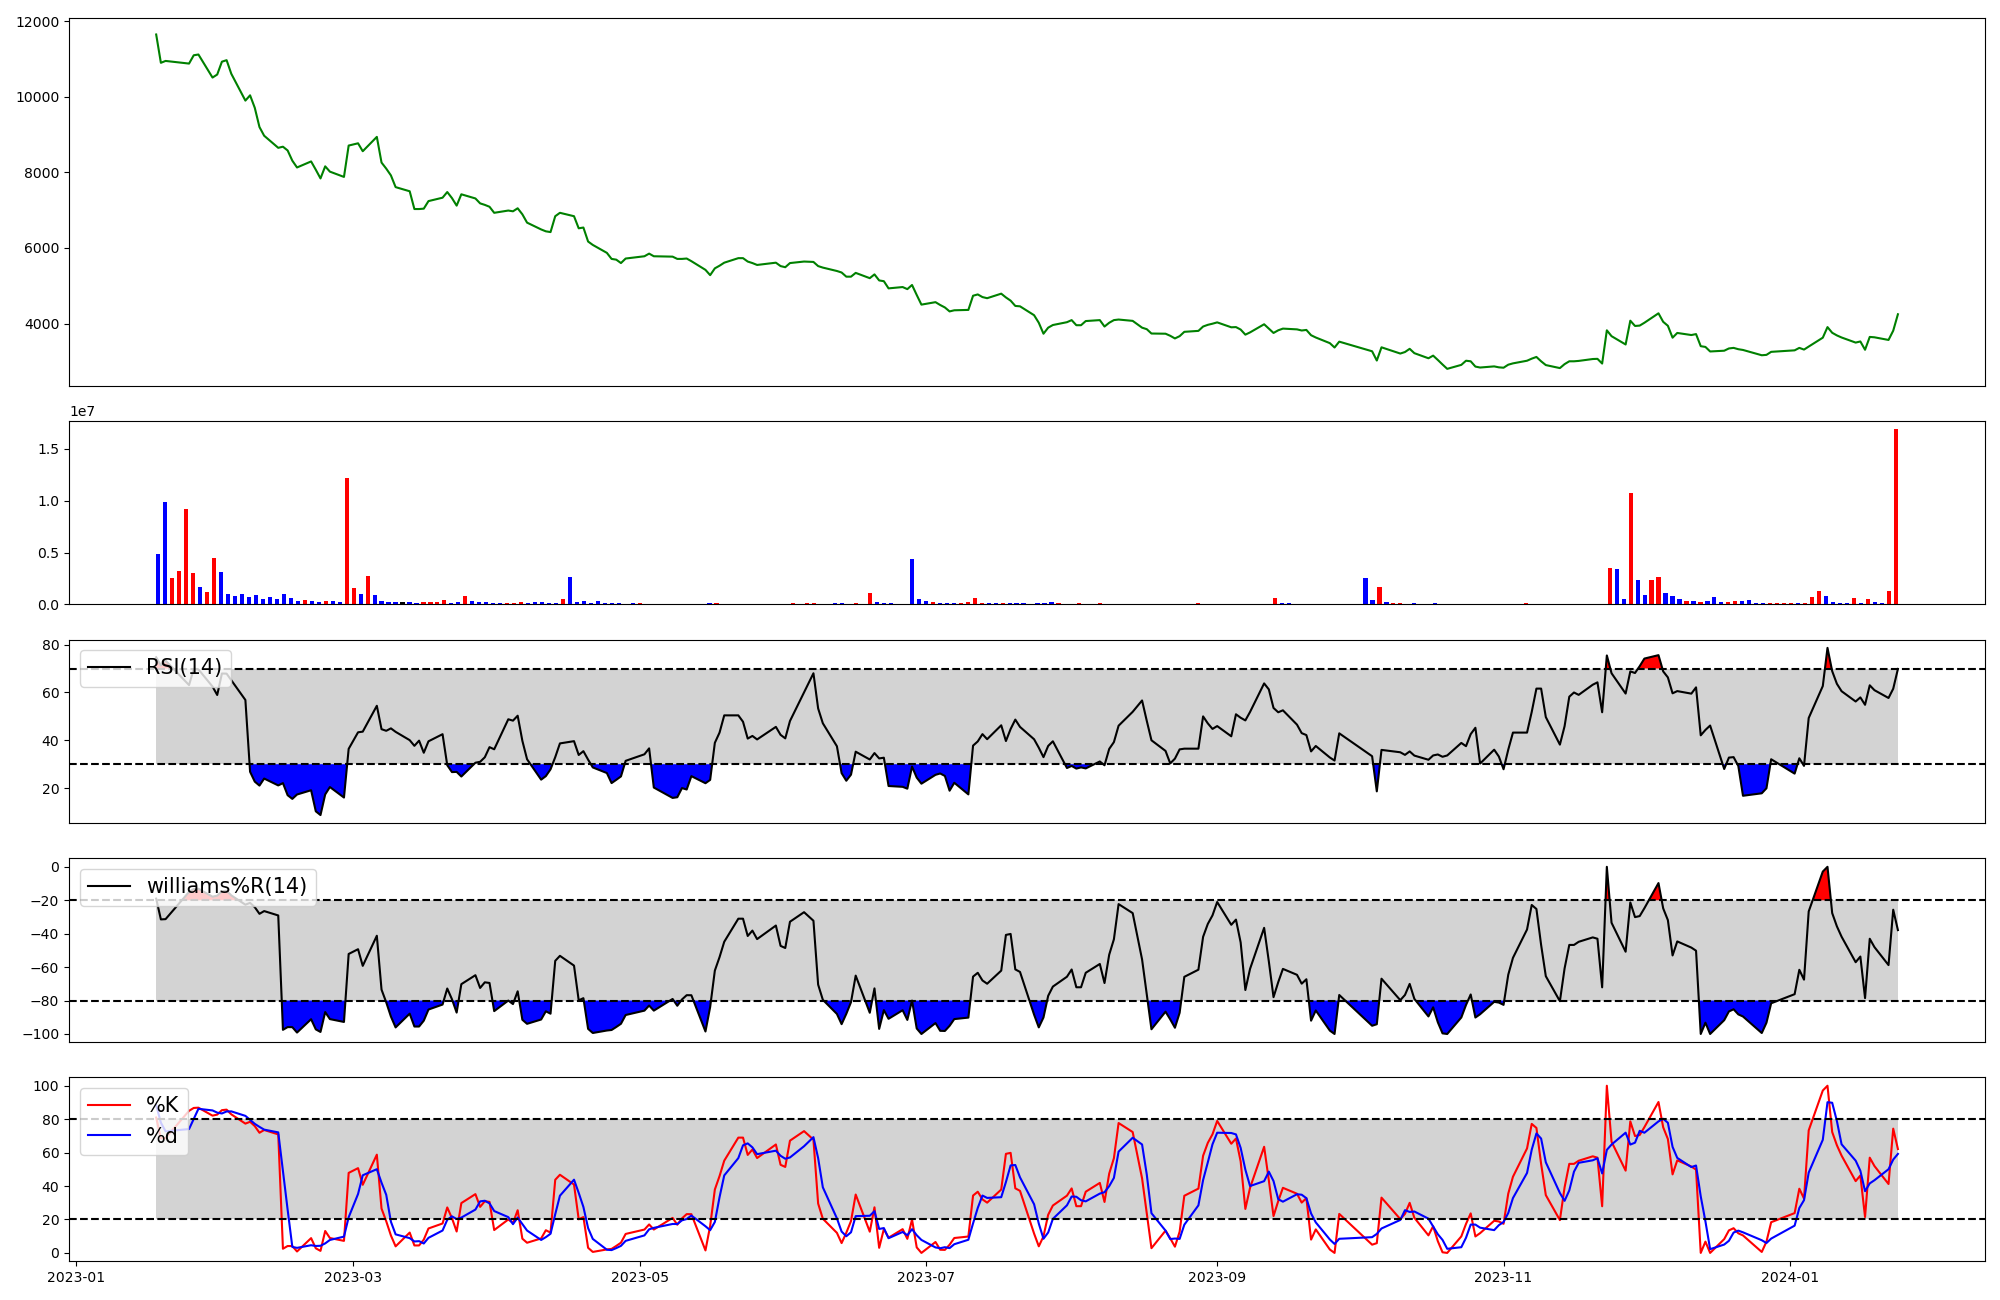Click the -100 tick on Williams %R axis

[x=41, y=1034]
